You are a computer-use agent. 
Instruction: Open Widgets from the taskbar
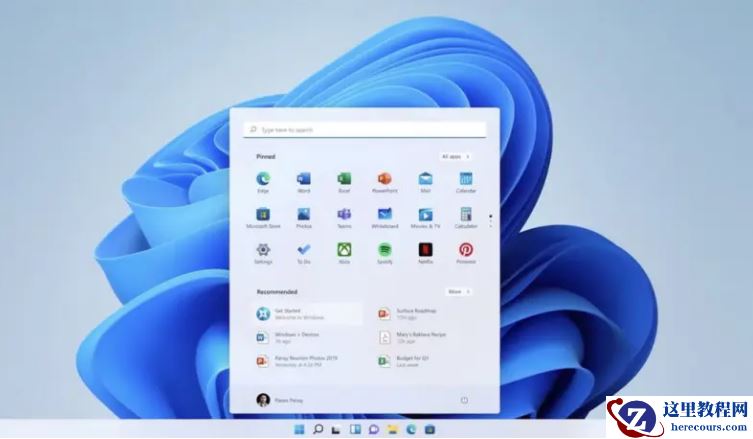coord(355,429)
